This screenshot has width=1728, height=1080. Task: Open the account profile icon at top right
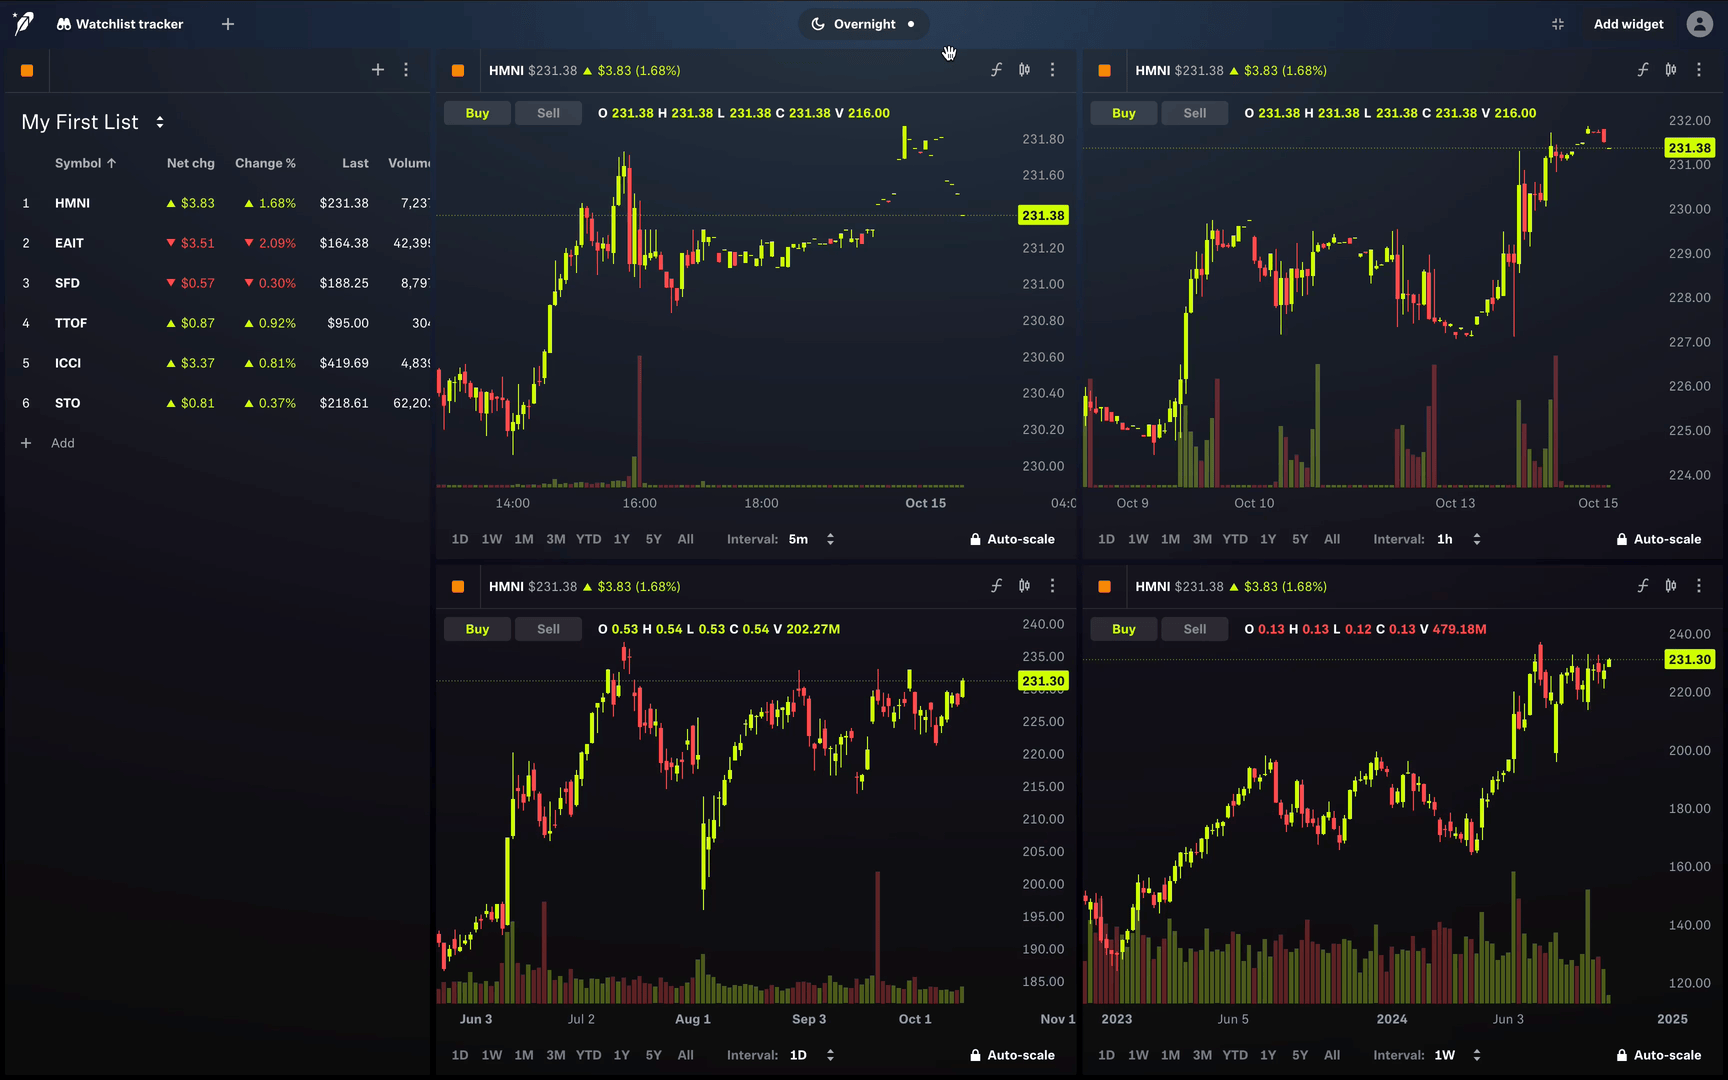coord(1699,23)
